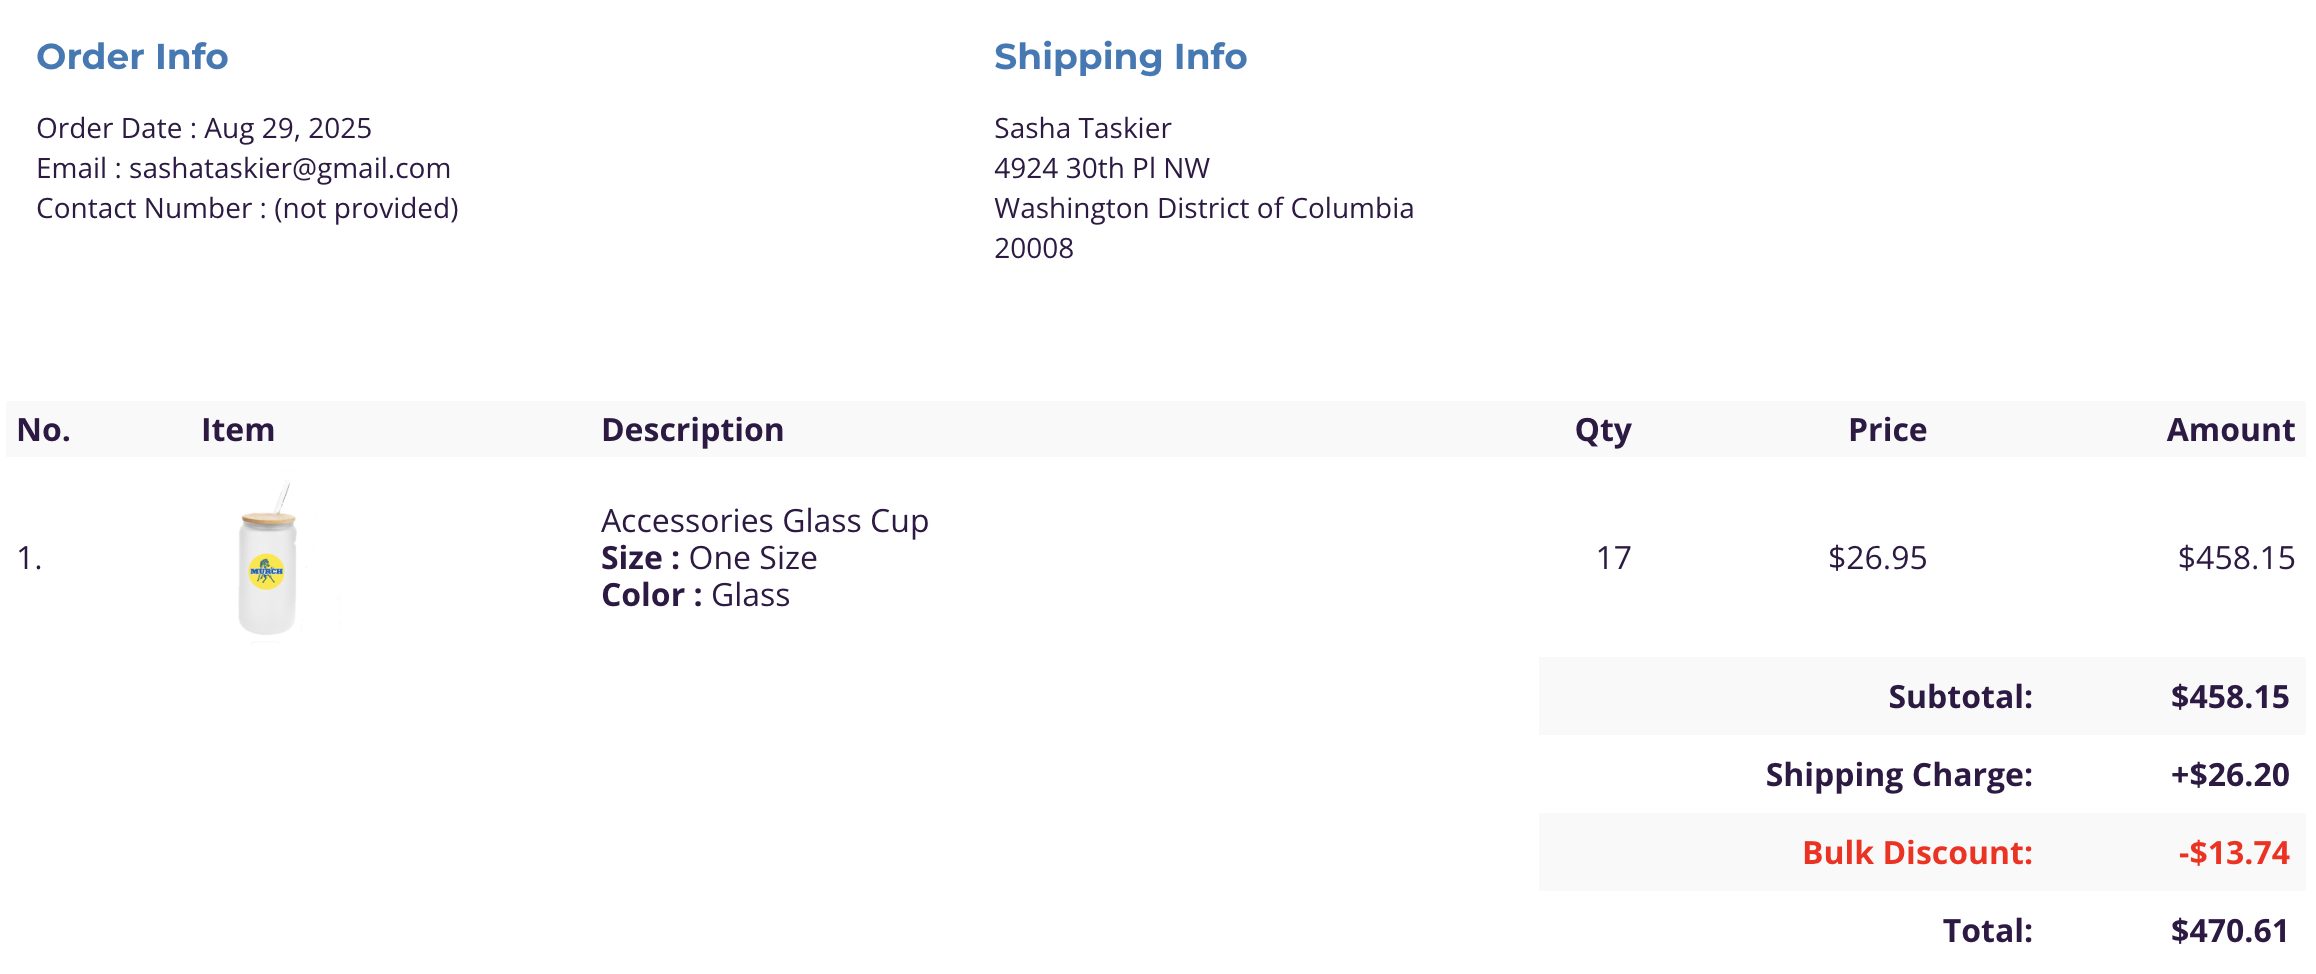The width and height of the screenshot is (2316, 974).
Task: Click the Order Date Aug 29, 2025 line
Action: [x=204, y=128]
